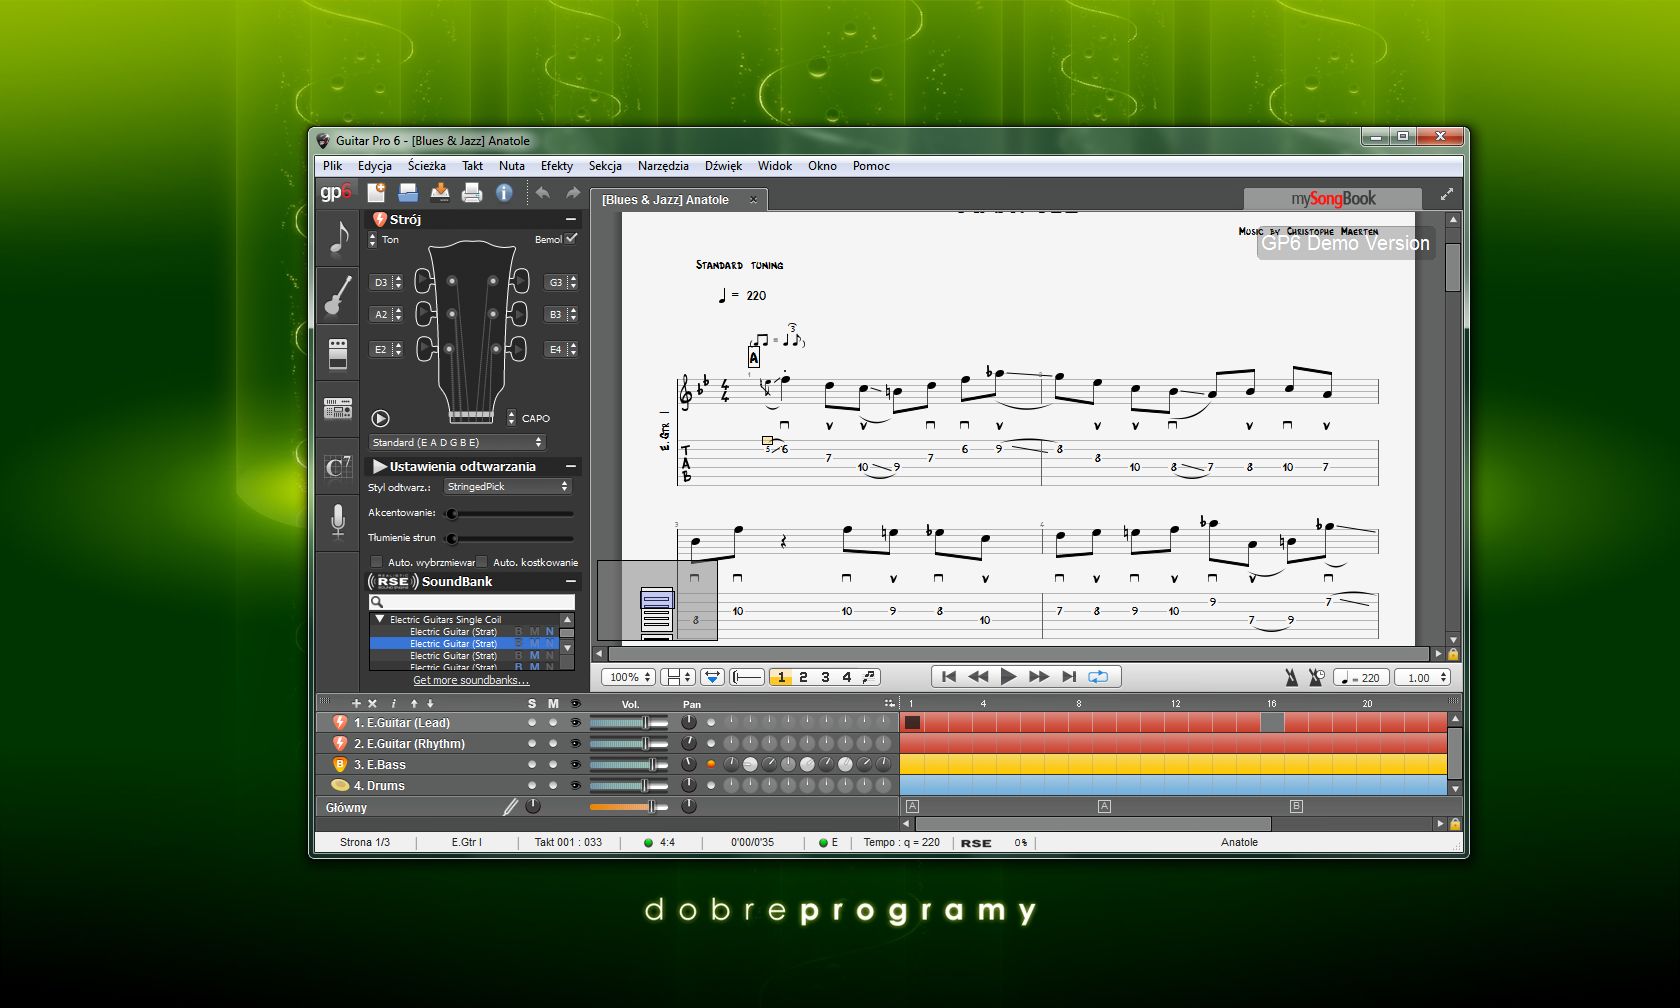Toggle the metronome icon
This screenshot has height=1008, width=1680.
1291,677
